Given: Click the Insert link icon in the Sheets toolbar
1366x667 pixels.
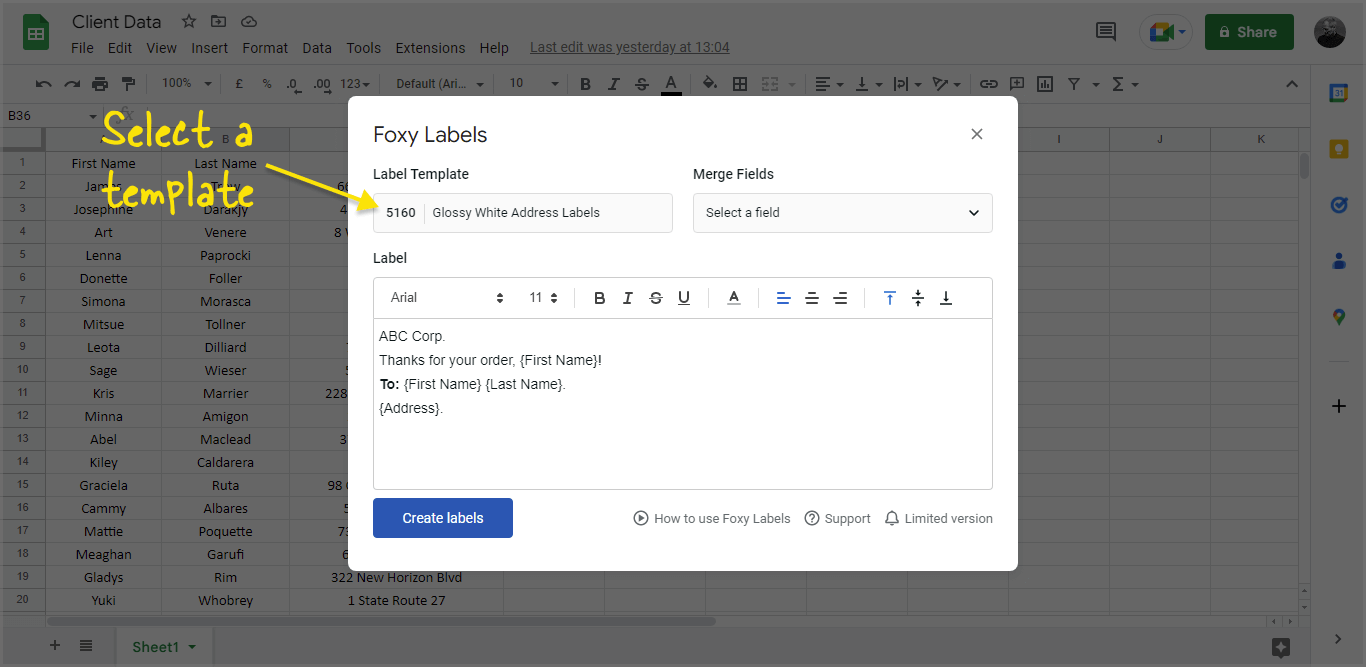Looking at the screenshot, I should 988,84.
